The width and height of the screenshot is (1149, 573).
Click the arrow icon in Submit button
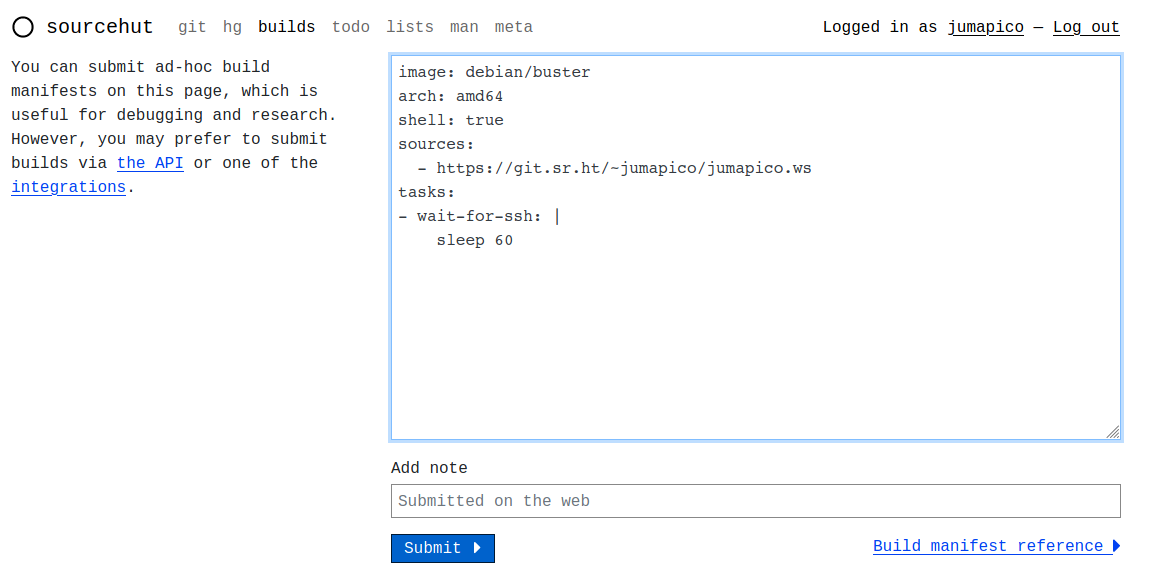point(477,548)
